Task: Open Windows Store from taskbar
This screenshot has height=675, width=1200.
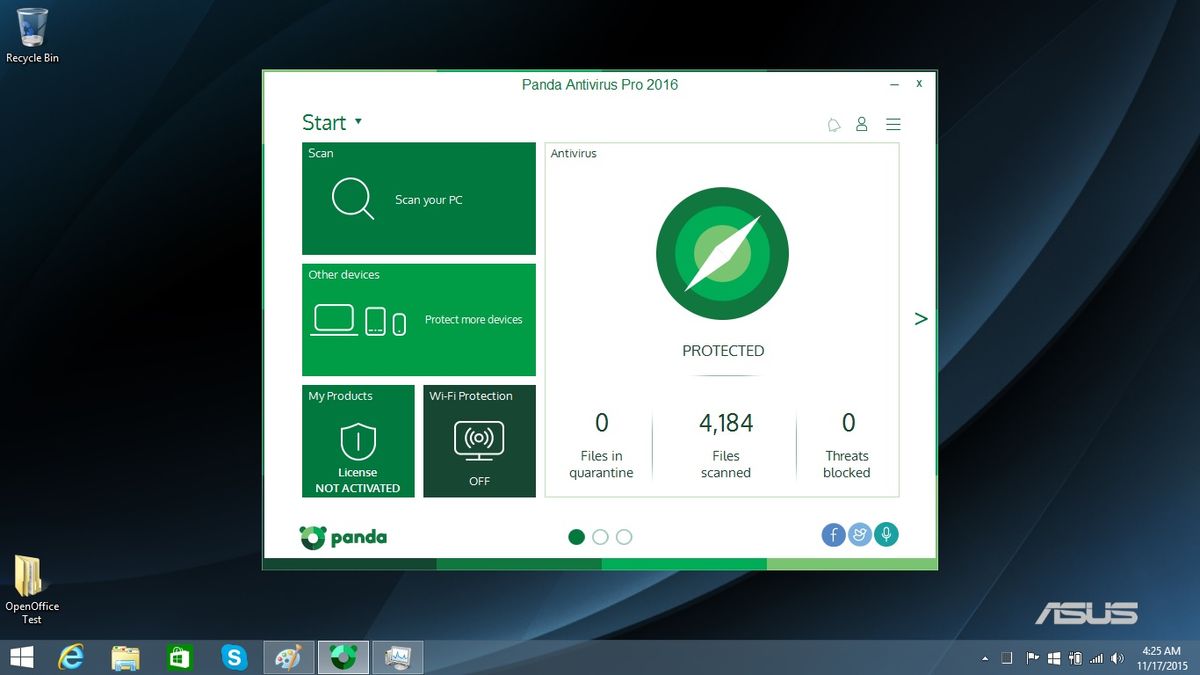Action: (x=180, y=657)
